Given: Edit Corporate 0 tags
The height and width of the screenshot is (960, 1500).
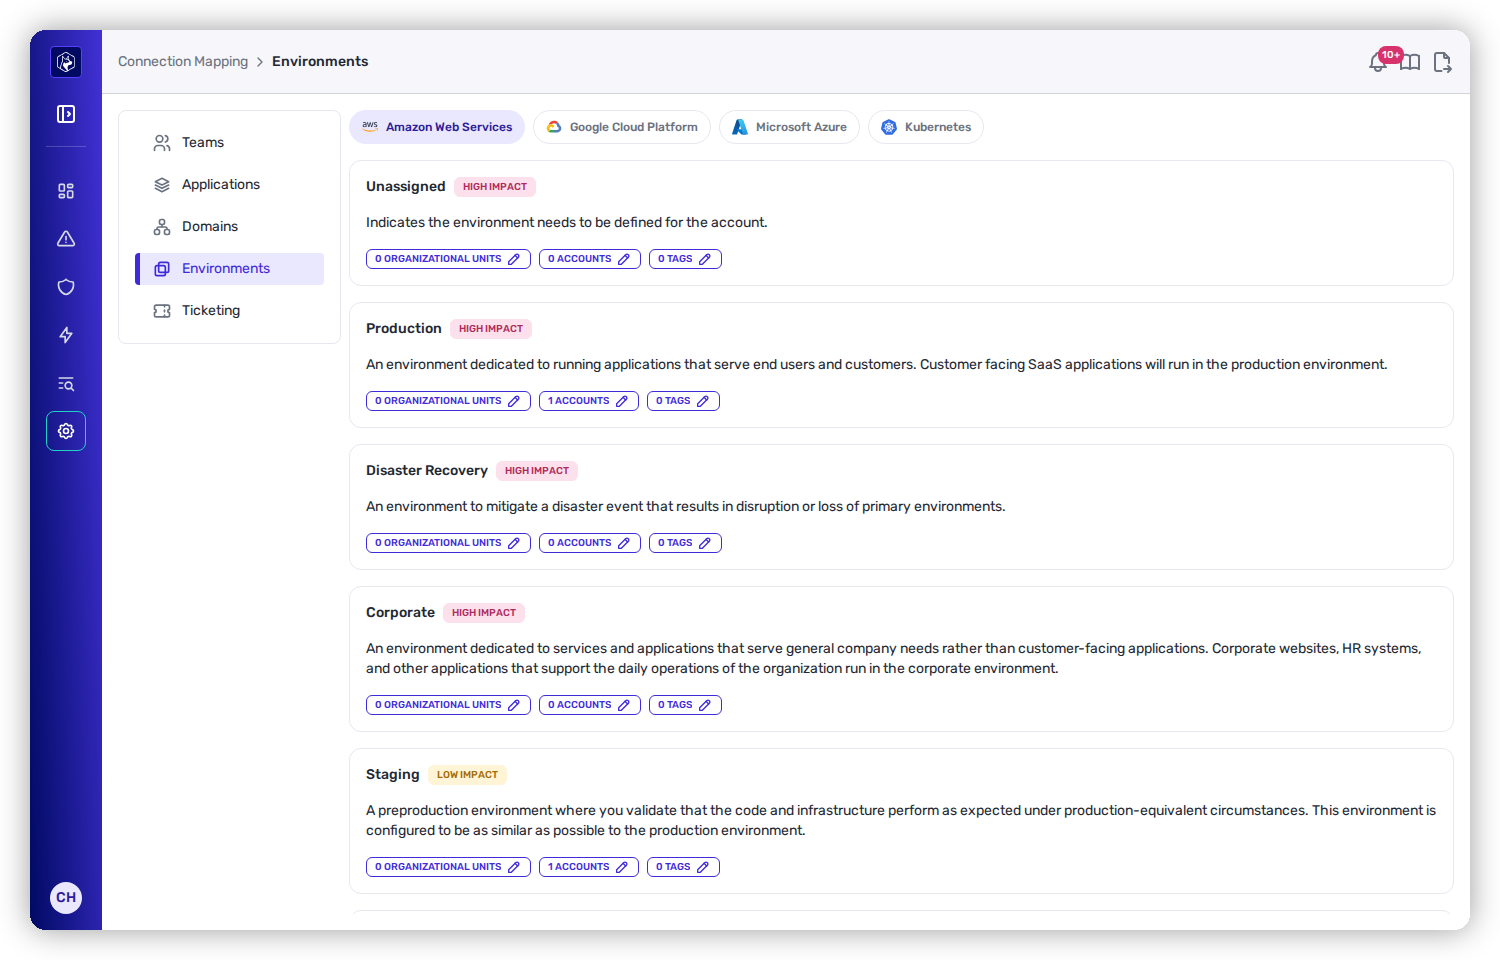Looking at the screenshot, I should point(685,705).
